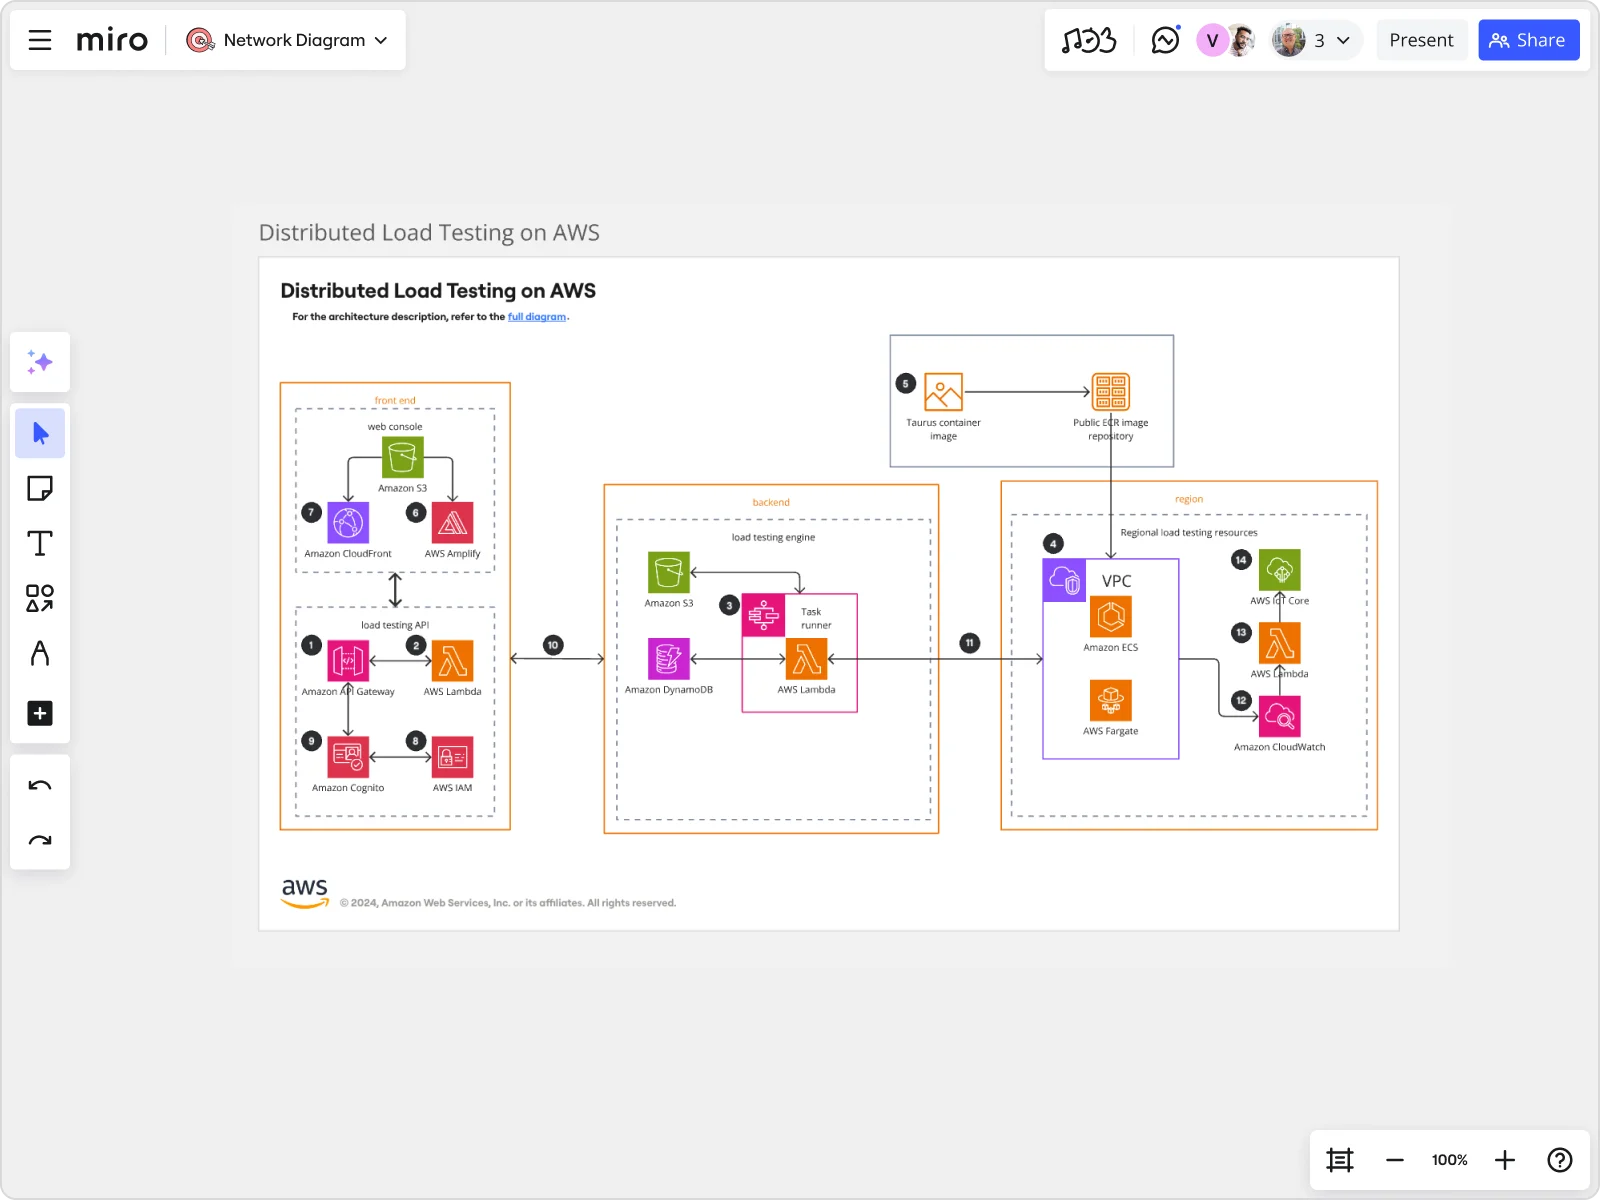Image resolution: width=1600 pixels, height=1200 pixels.
Task: Click the Taurus container image icon
Action: click(x=943, y=392)
